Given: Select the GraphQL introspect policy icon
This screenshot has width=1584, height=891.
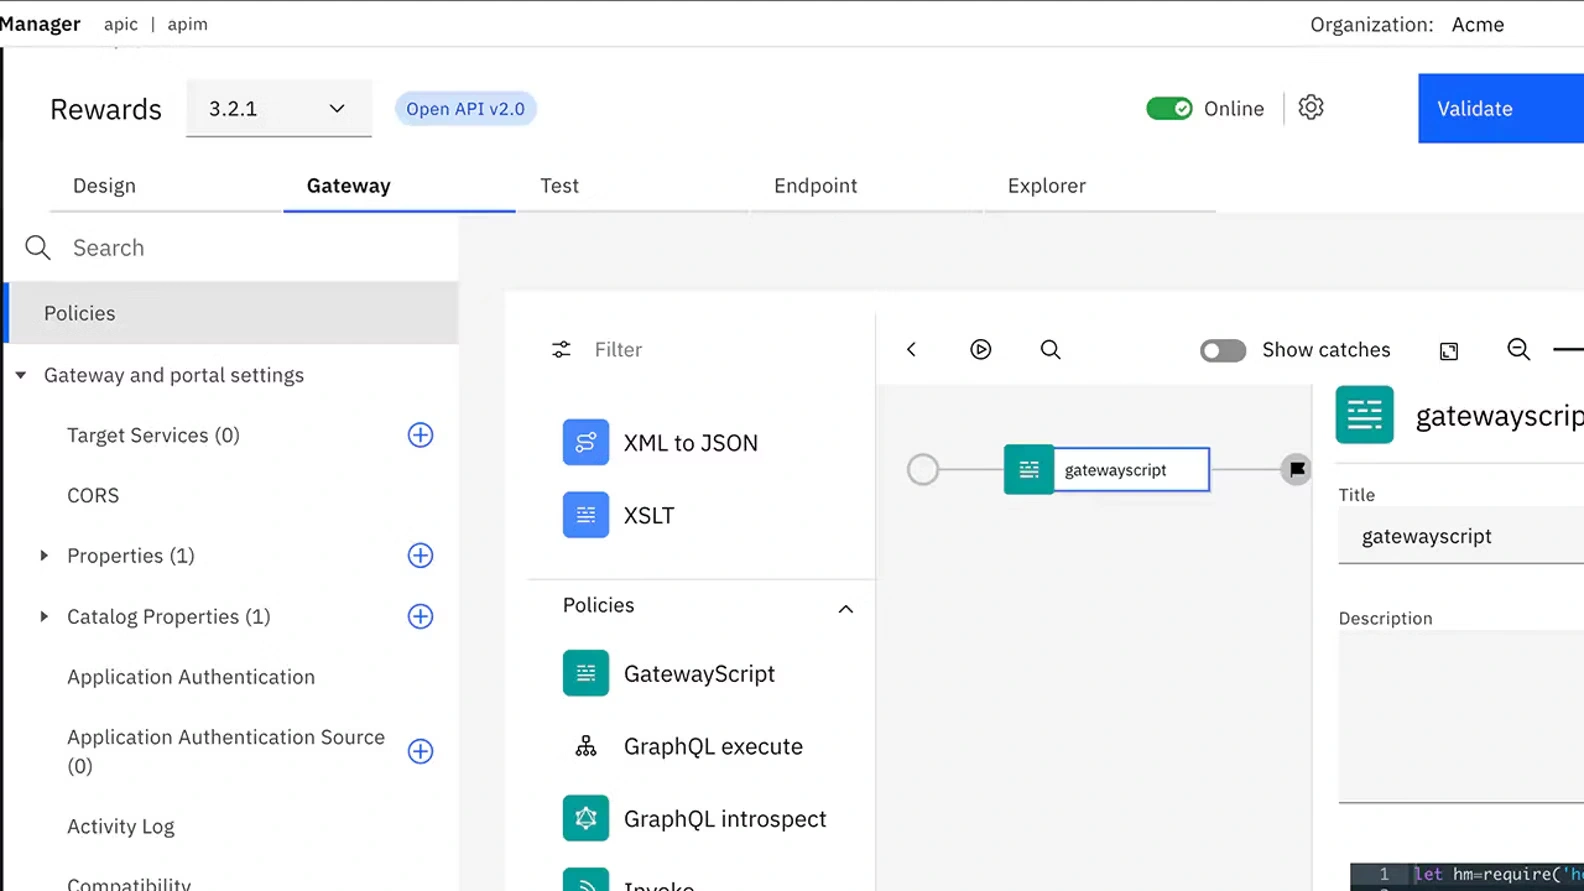Looking at the screenshot, I should [x=586, y=818].
